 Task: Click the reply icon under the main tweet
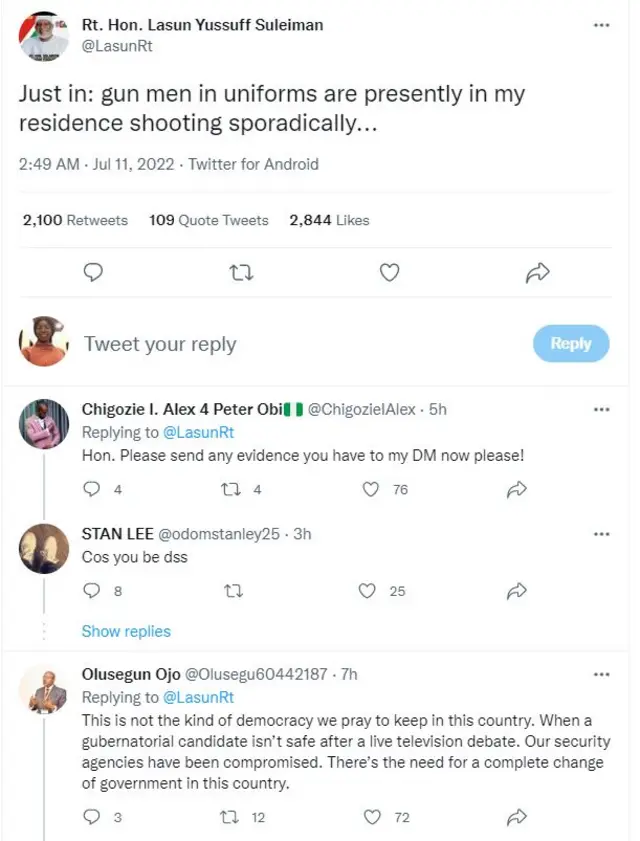click(x=94, y=272)
